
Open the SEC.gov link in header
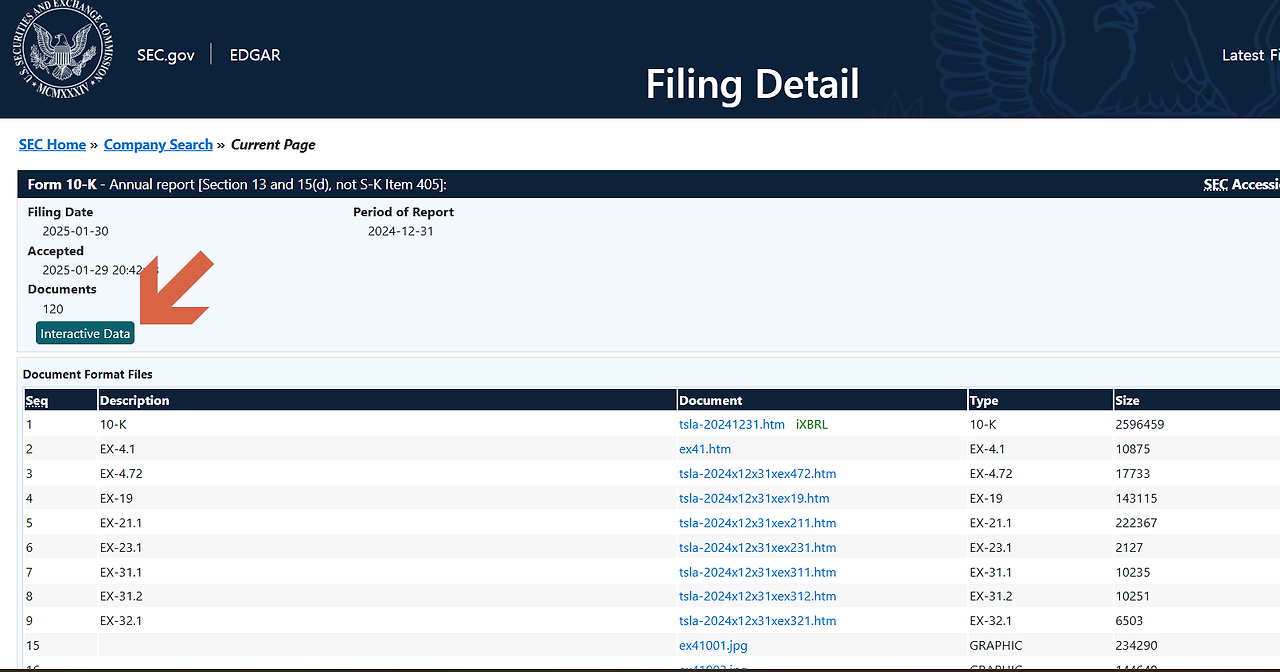[x=166, y=55]
